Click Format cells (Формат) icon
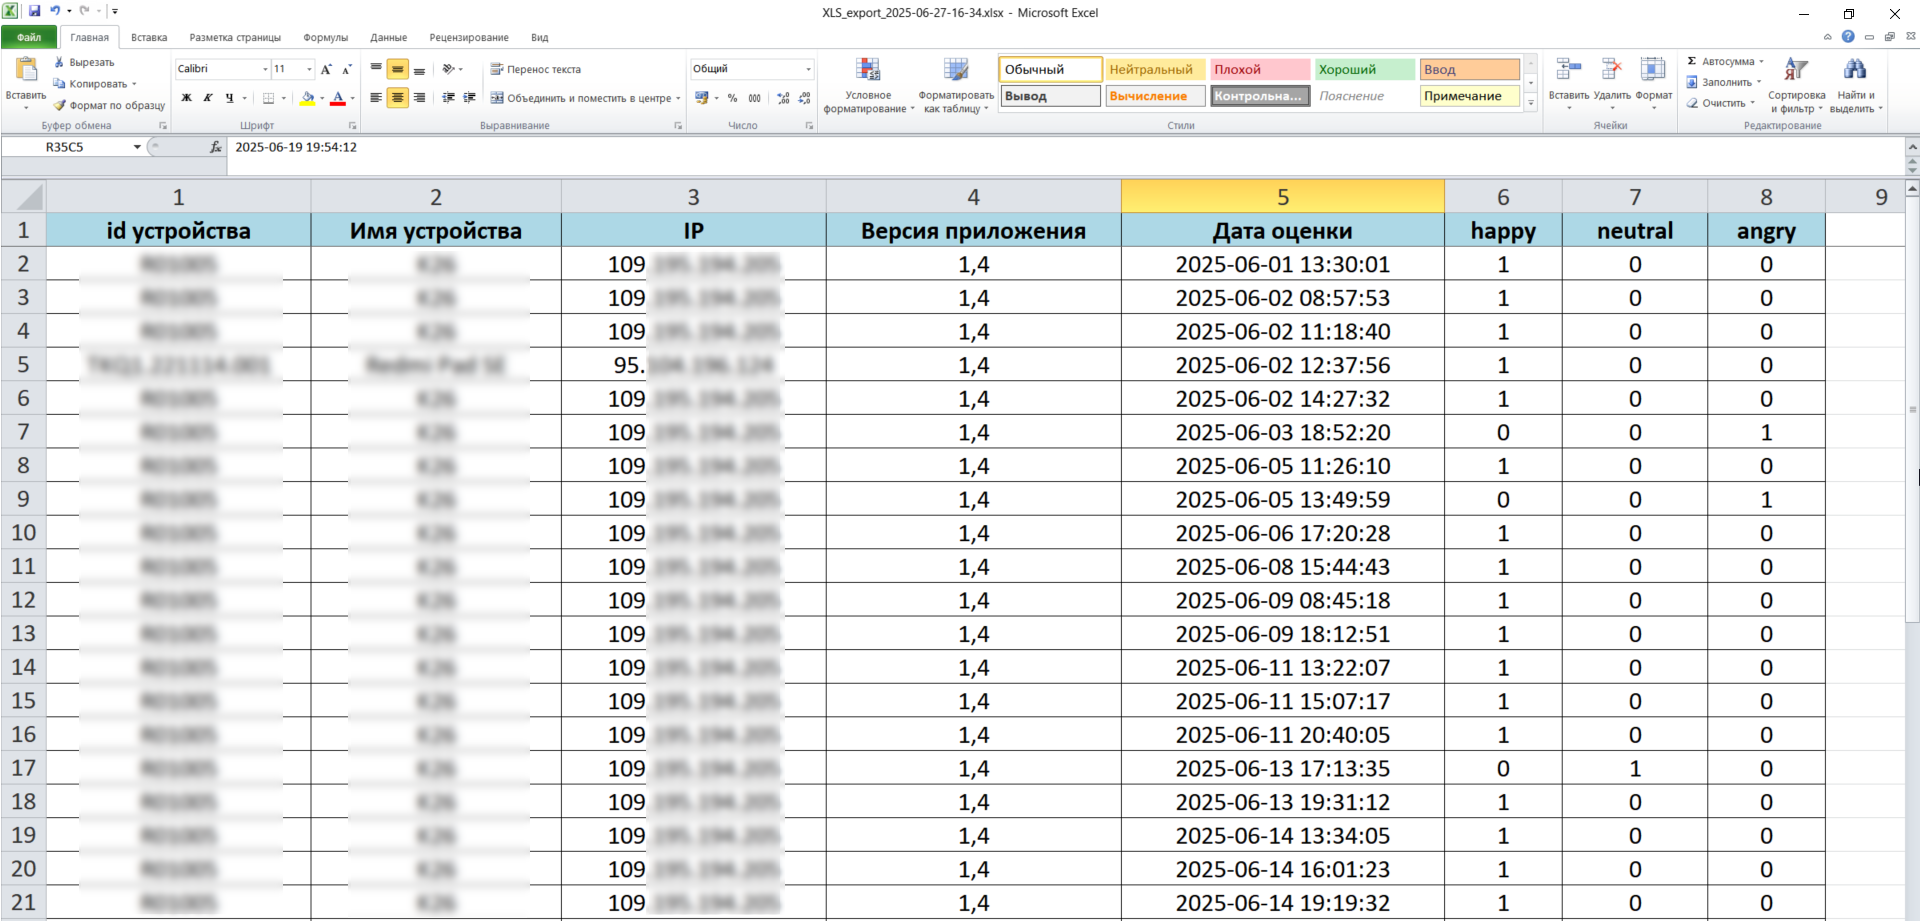This screenshot has height=921, width=1920. pyautogui.click(x=1653, y=69)
